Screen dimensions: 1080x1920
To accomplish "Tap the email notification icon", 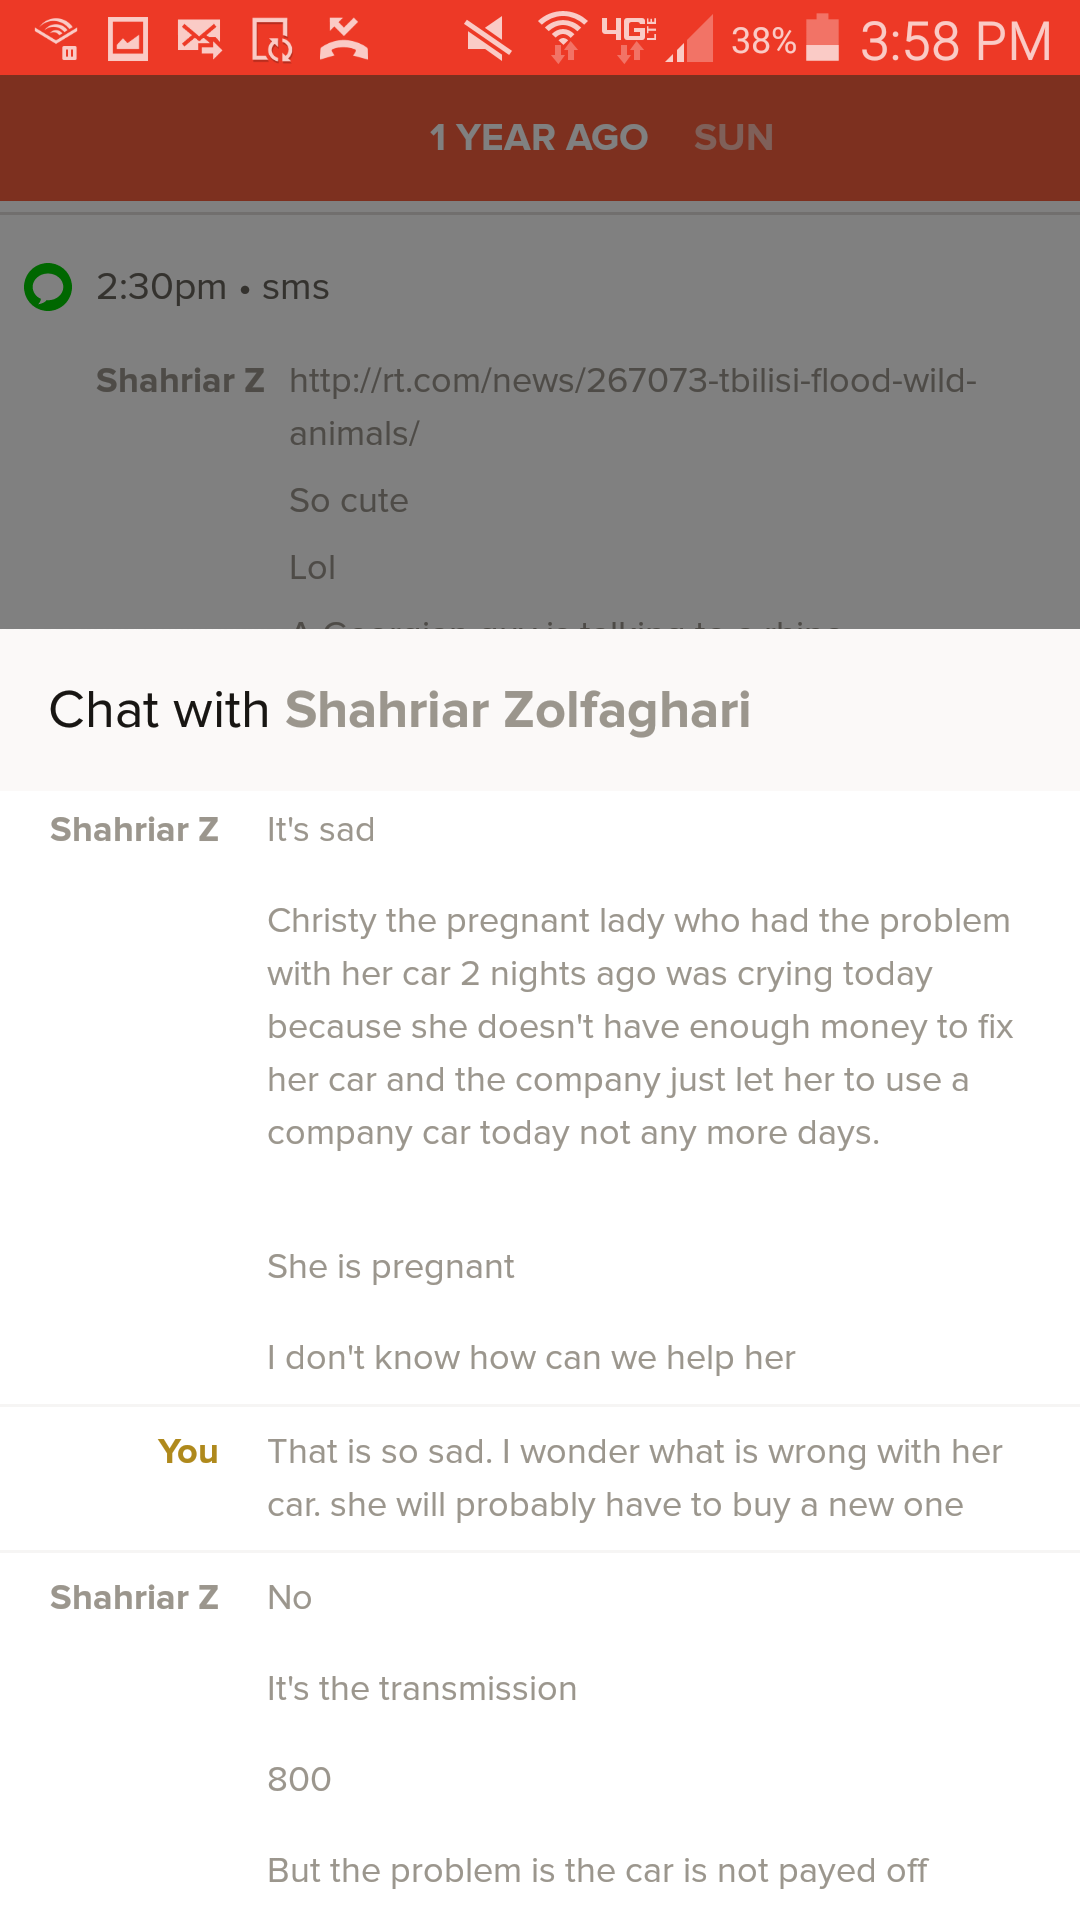I will 200,39.
